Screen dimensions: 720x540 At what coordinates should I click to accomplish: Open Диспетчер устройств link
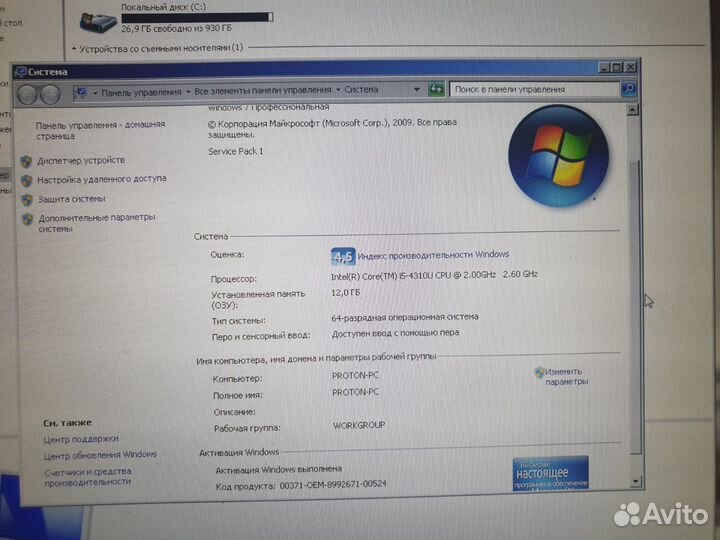click(x=81, y=160)
